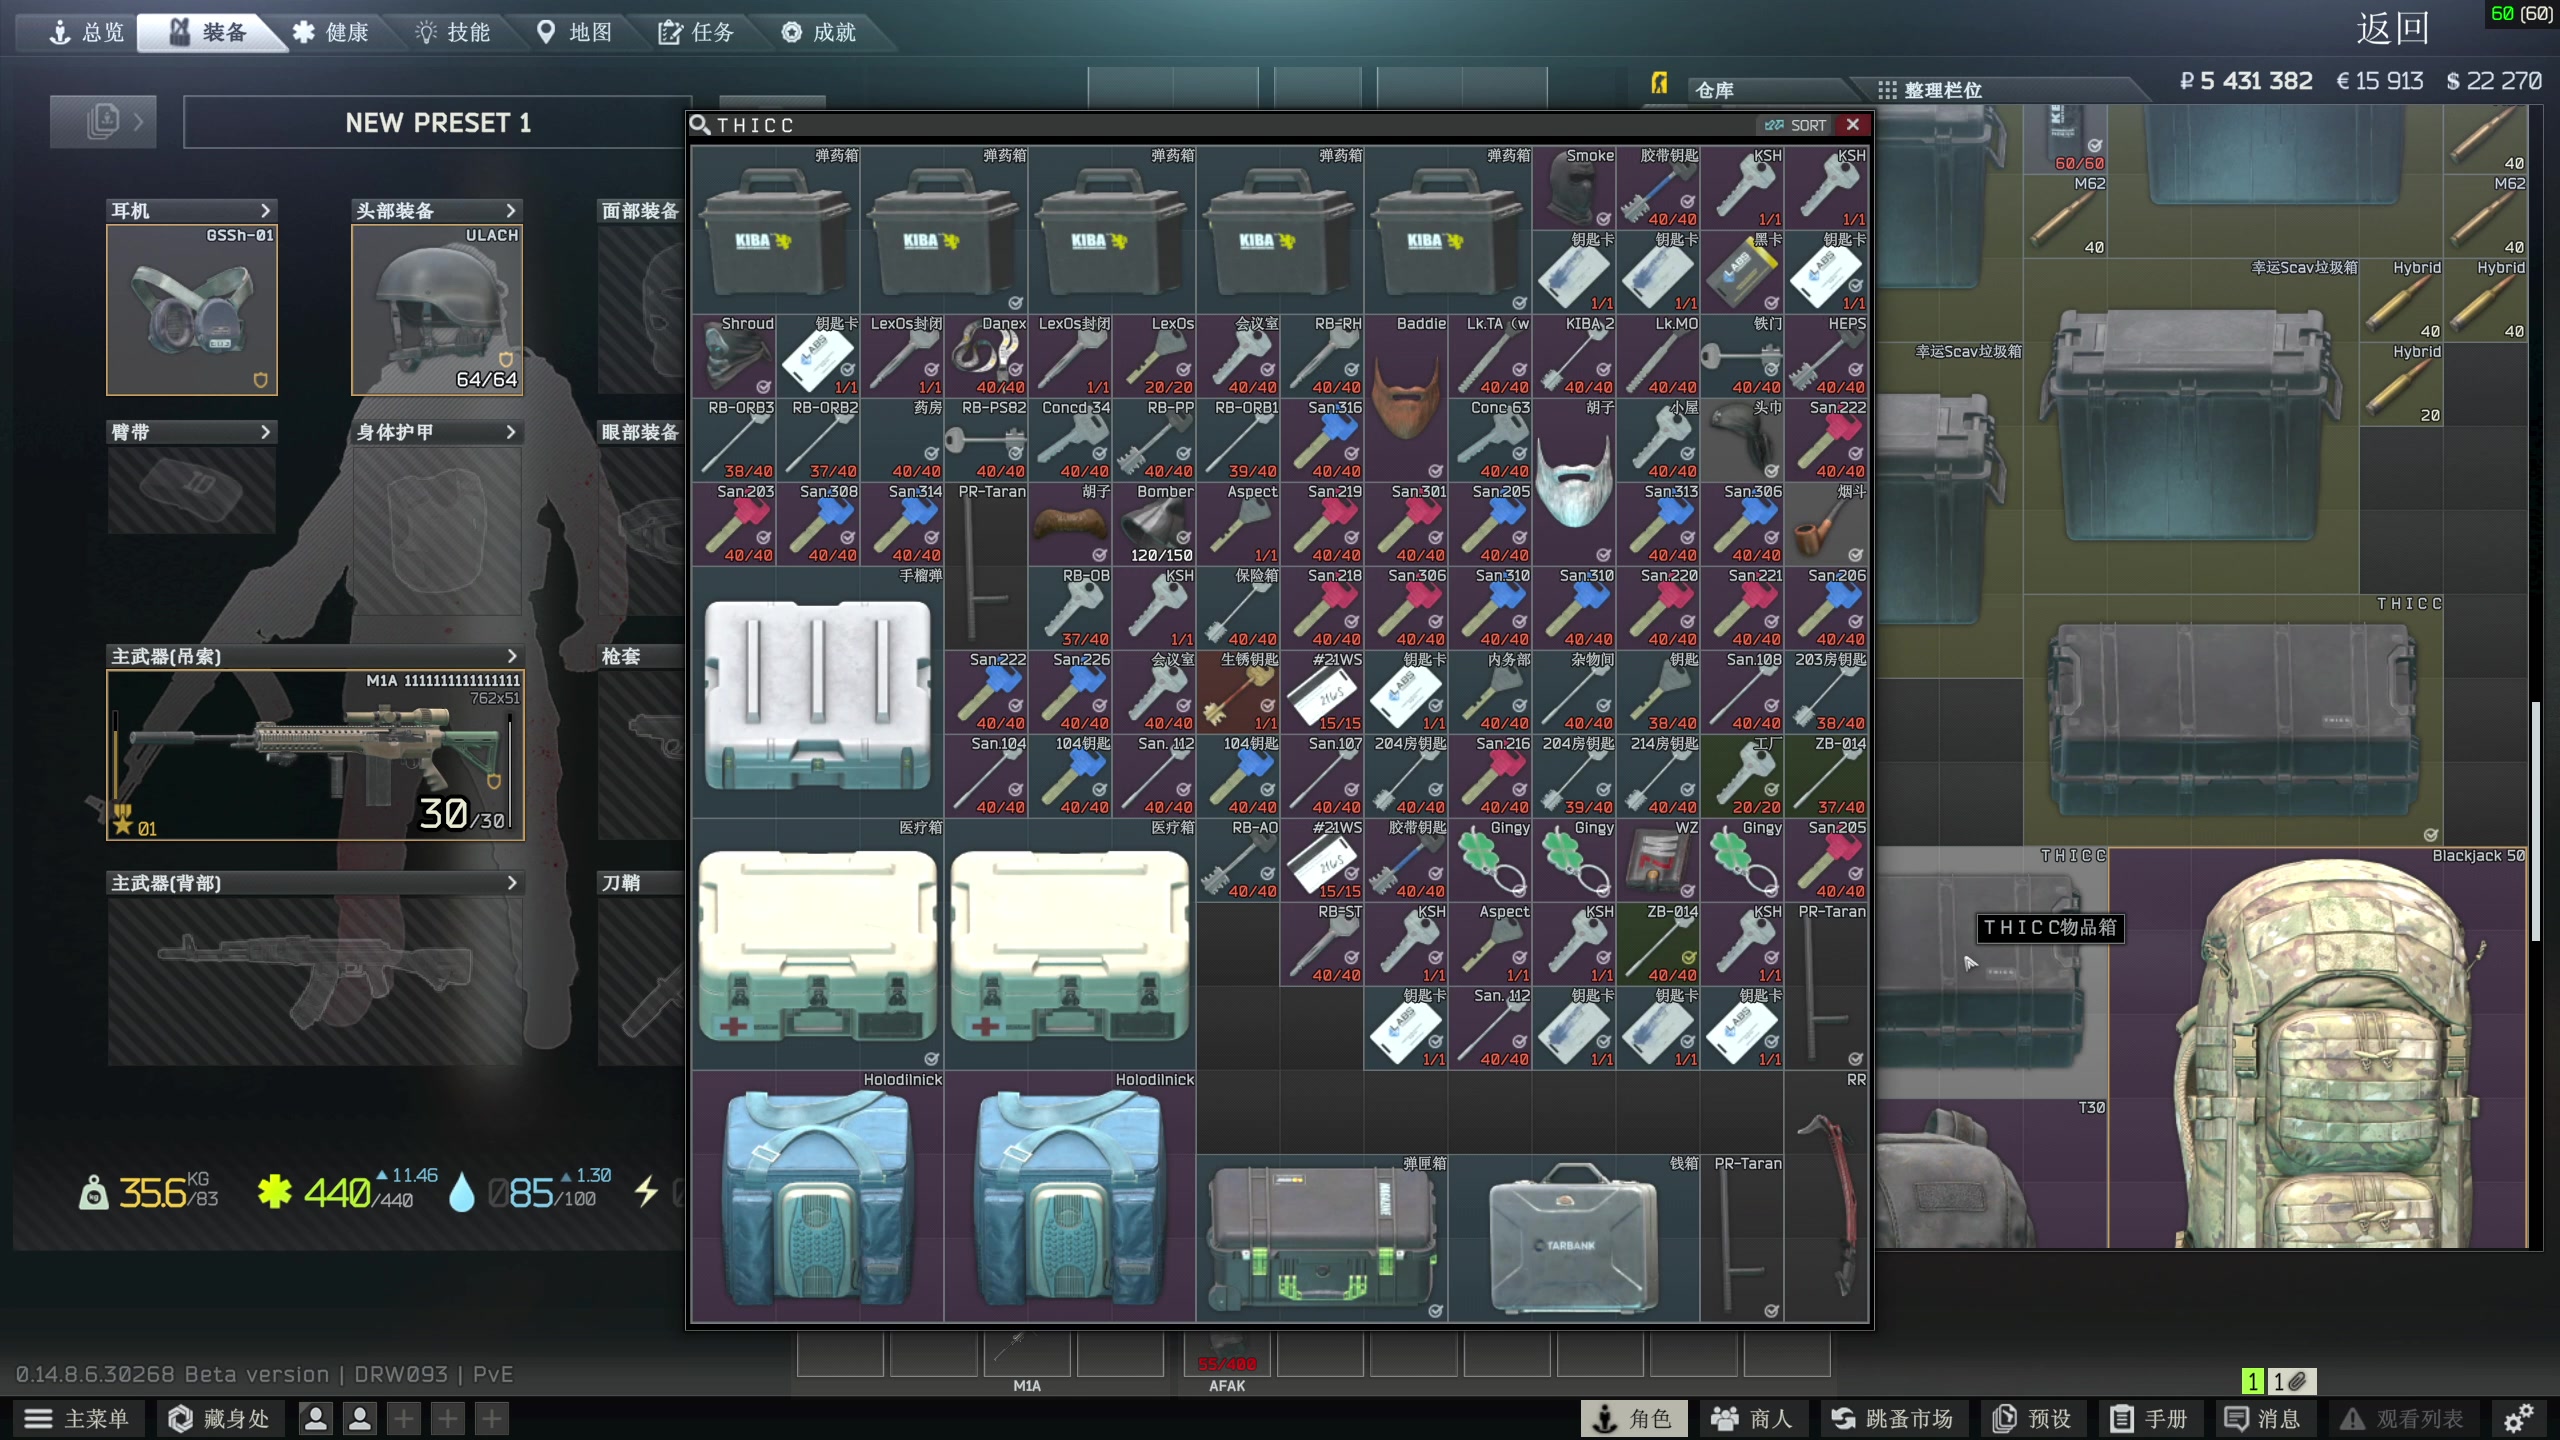Click the 返回 back button

point(2392,28)
